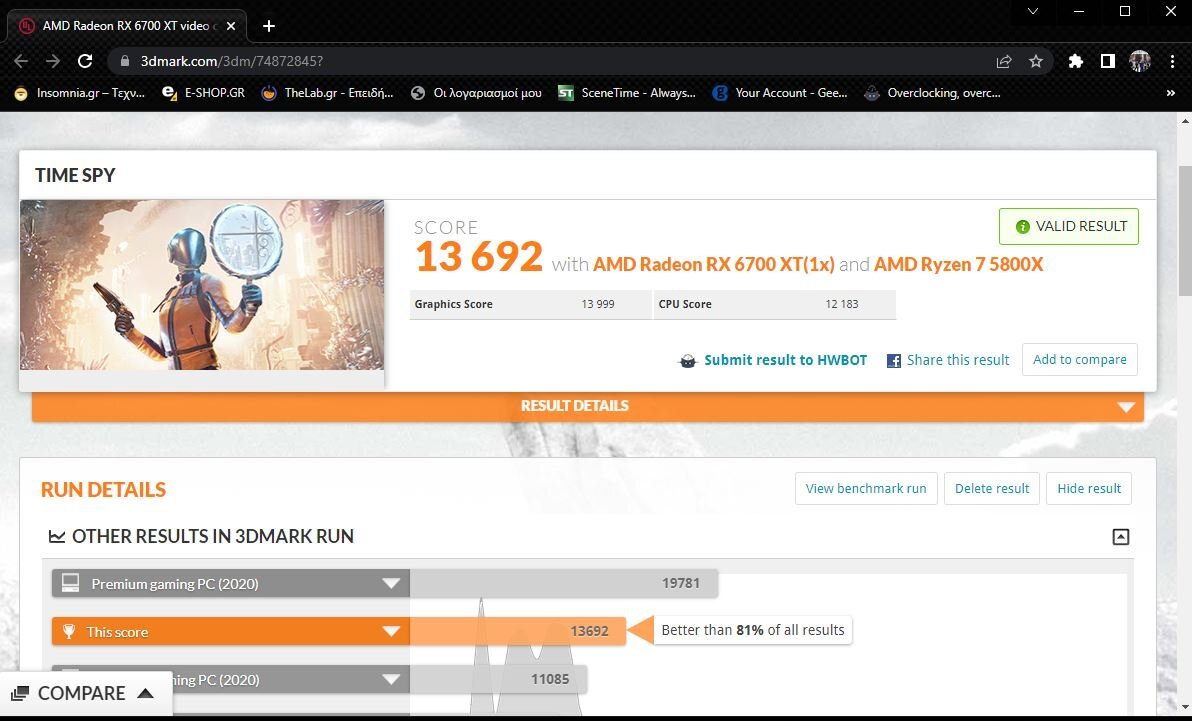Click AMD Ryzen 7 5800X link
The image size is (1192, 721).
click(x=959, y=264)
